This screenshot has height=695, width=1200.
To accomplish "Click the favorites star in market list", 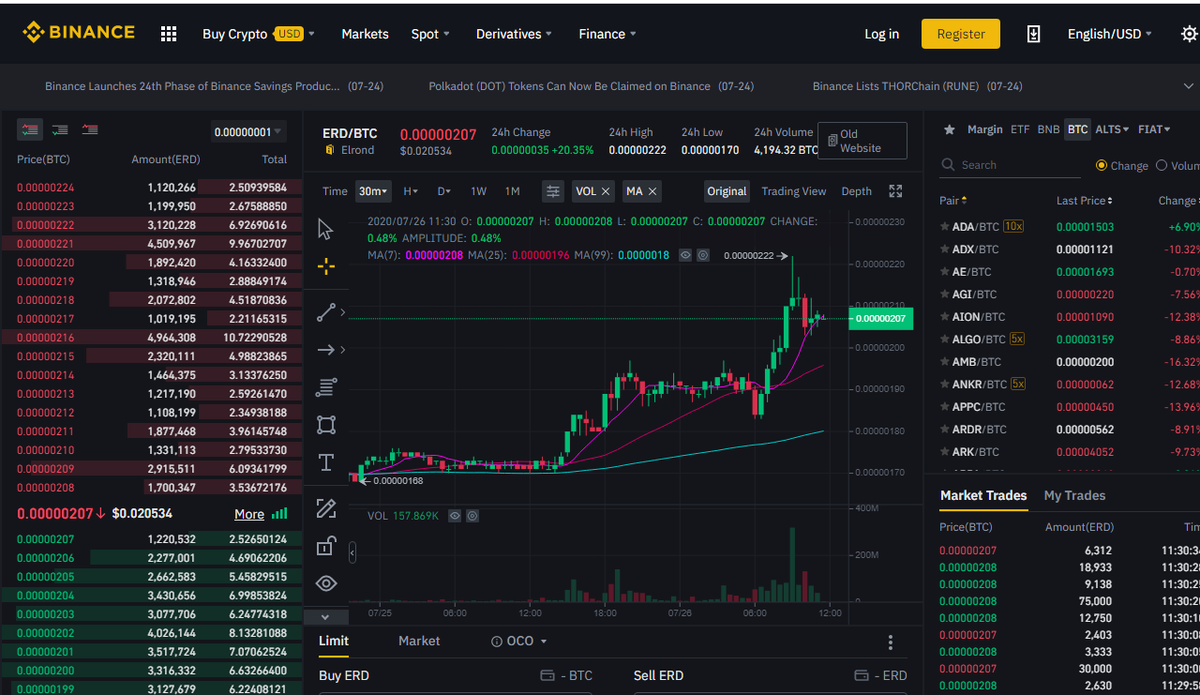I will point(950,130).
